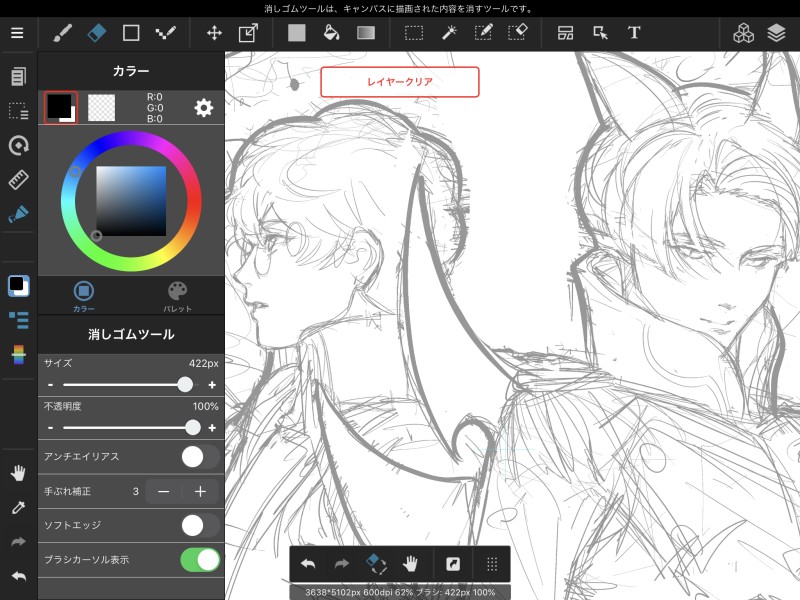Click inside the saturation-brightness color square
The height and width of the screenshot is (600, 800).
coord(131,201)
